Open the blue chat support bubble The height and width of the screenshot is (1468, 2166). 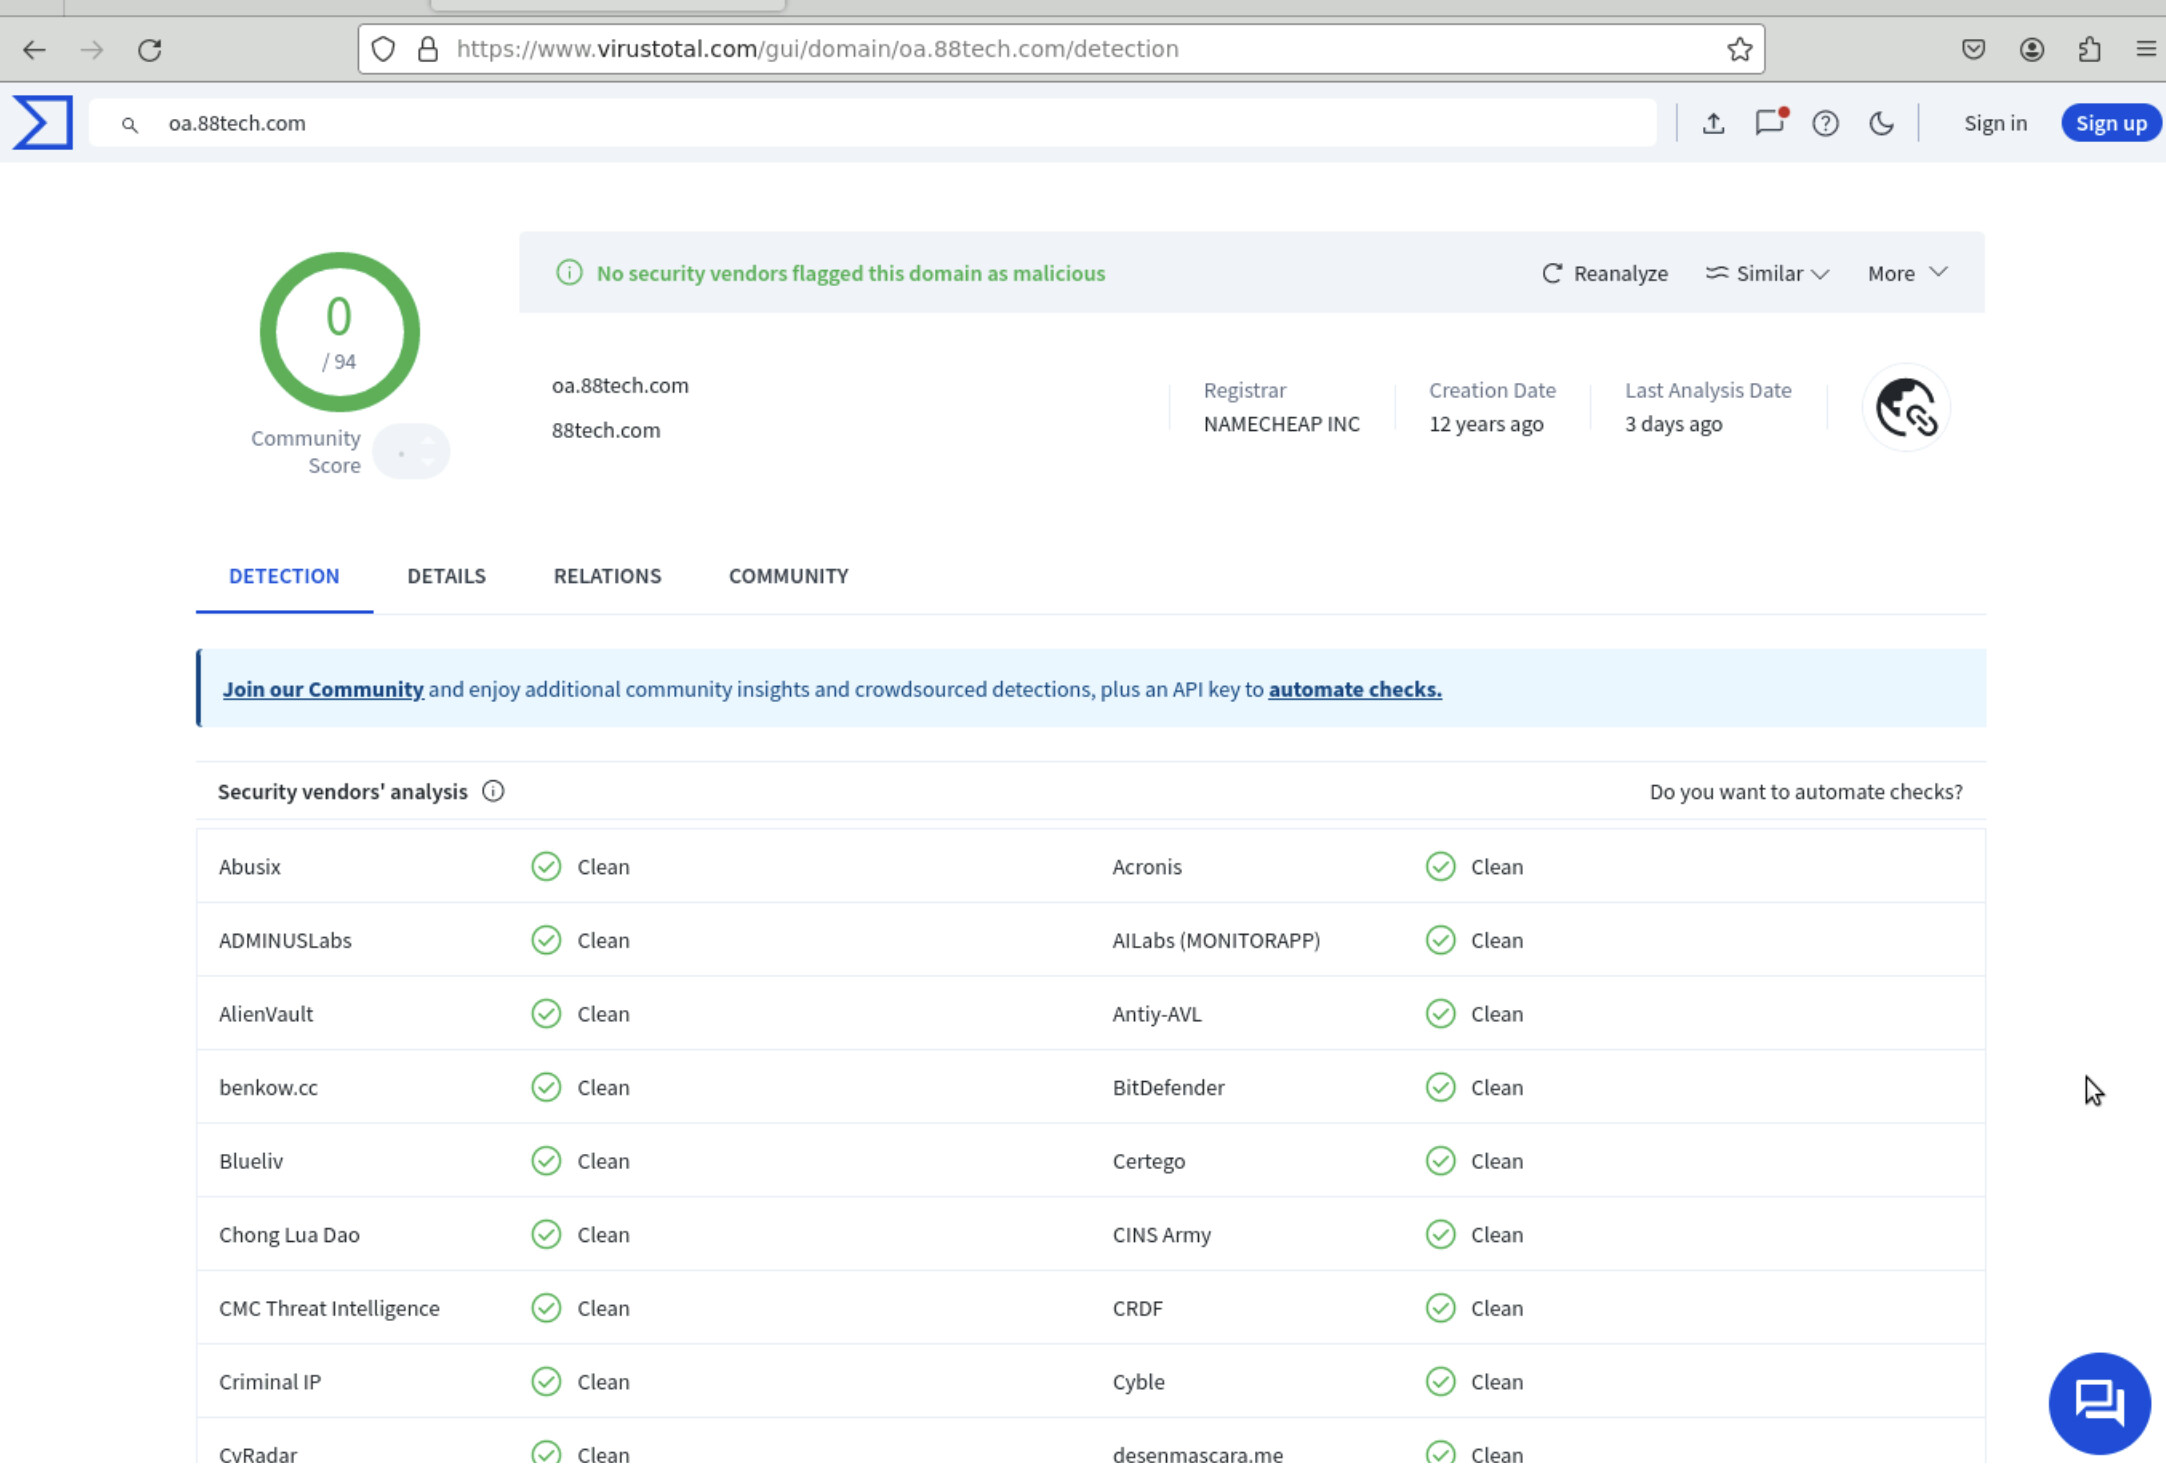(x=2098, y=1402)
